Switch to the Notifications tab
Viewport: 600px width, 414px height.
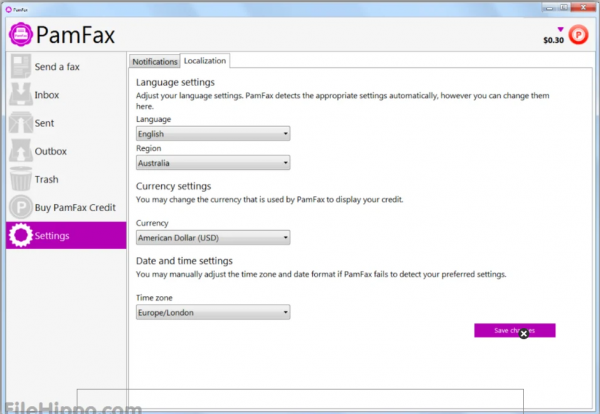click(x=155, y=62)
